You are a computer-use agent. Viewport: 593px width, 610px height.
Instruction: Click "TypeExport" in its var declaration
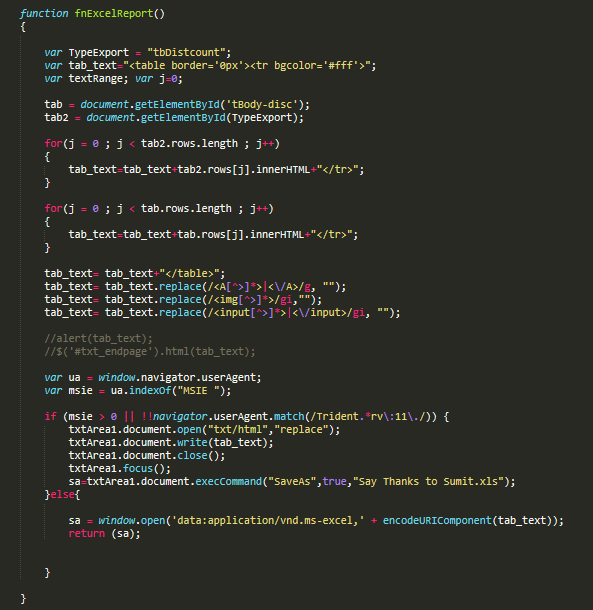[x=98, y=53]
